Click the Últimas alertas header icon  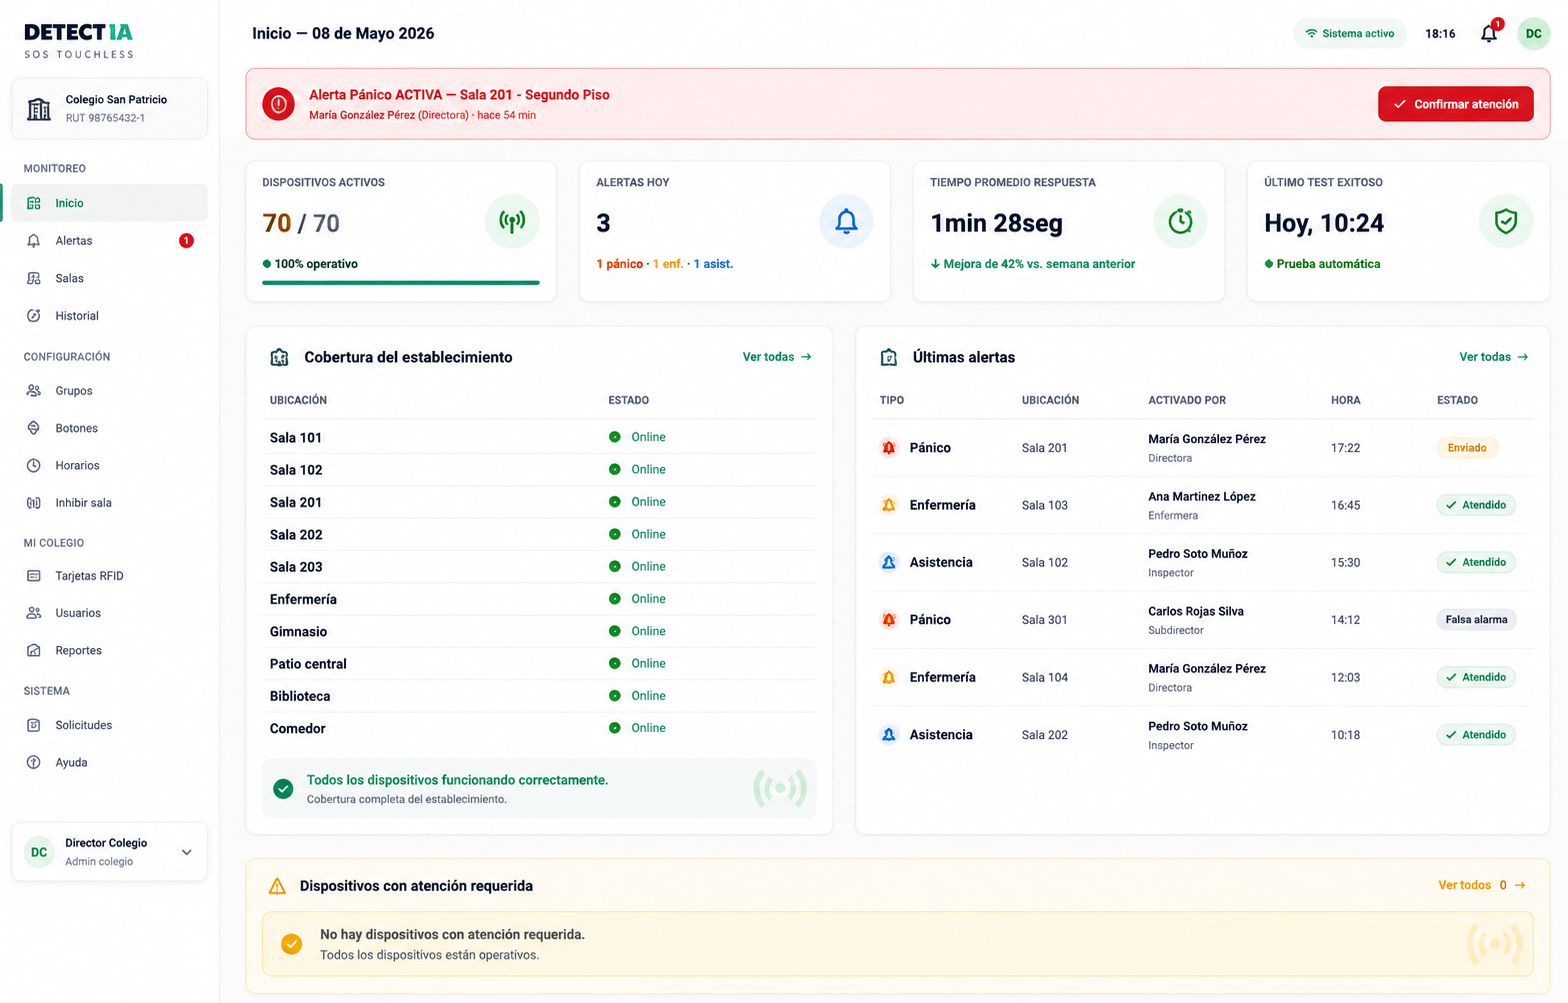(x=888, y=357)
